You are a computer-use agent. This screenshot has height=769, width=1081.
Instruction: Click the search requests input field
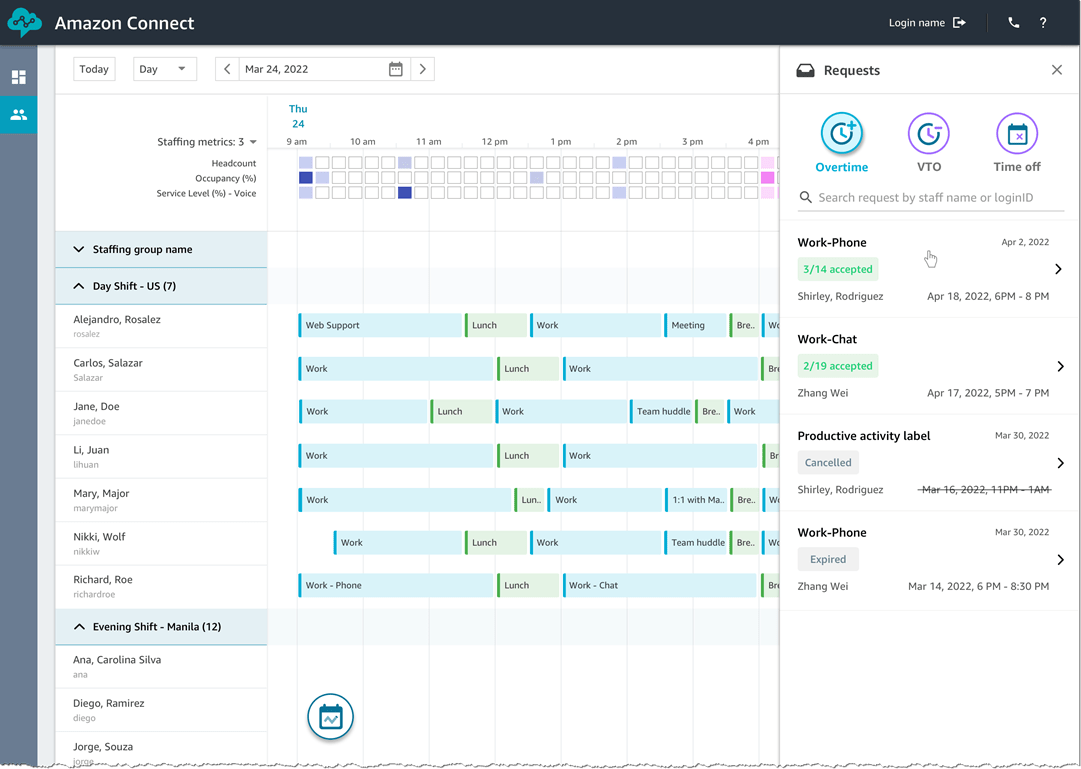pyautogui.click(x=929, y=197)
